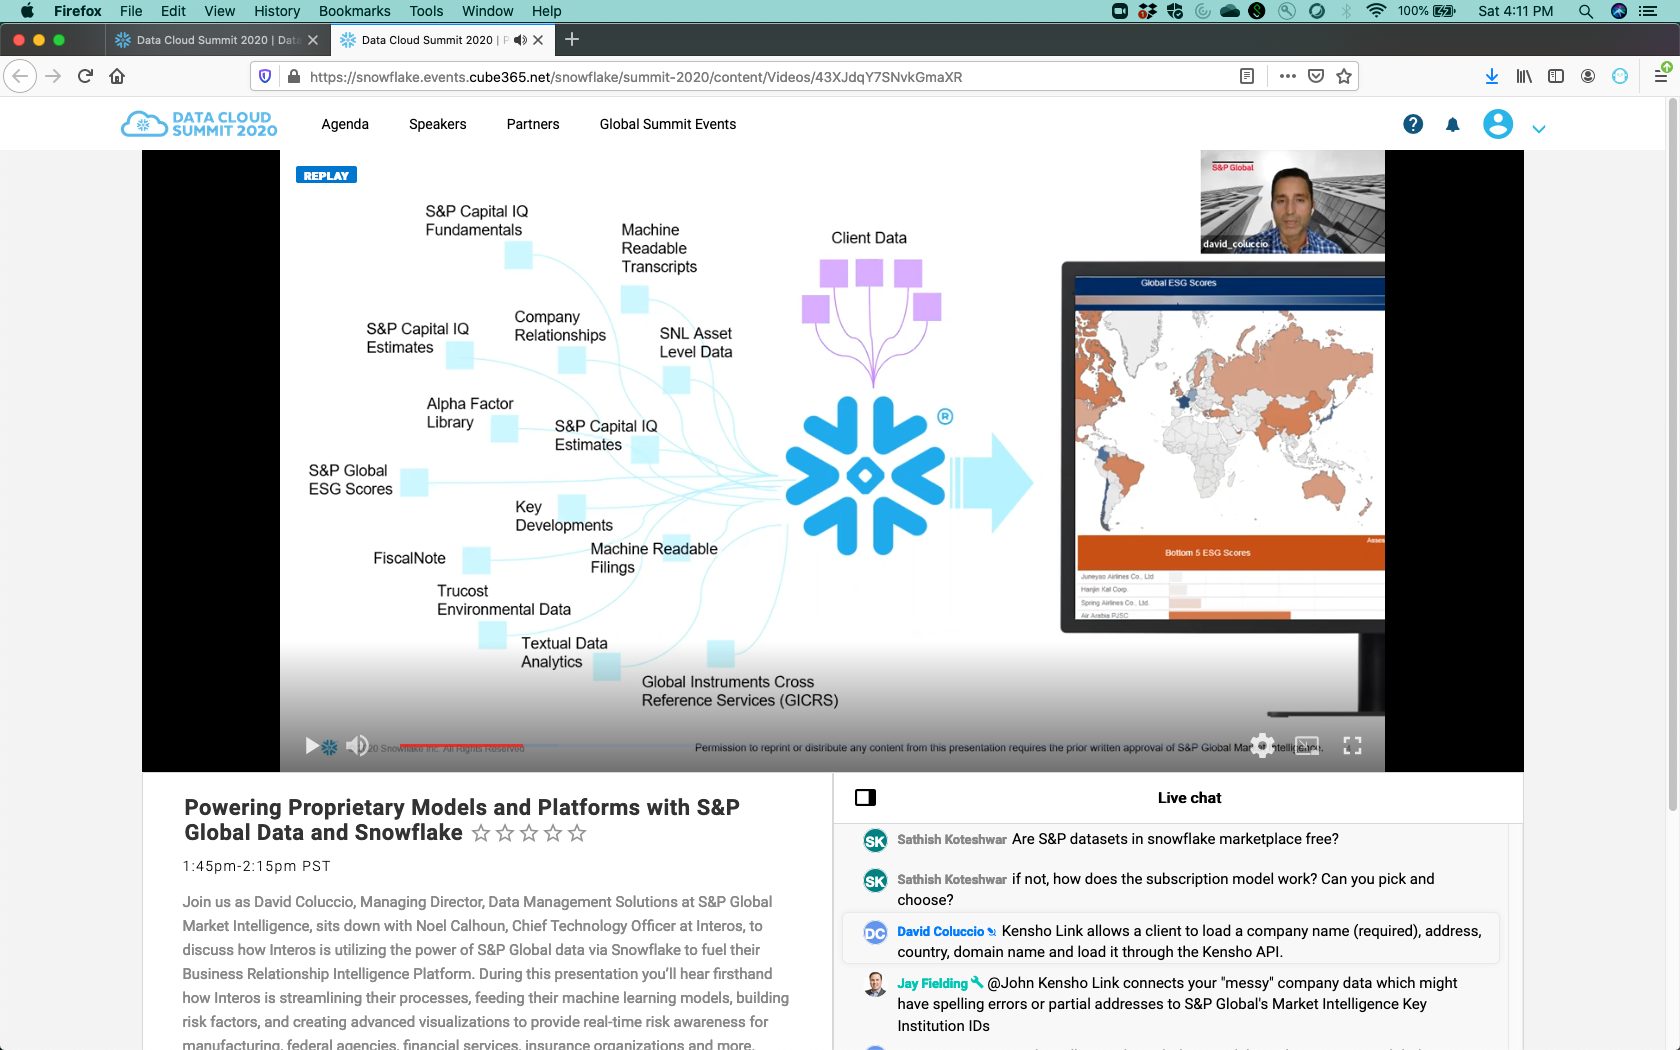
Task: Open the Bookmarks menu
Action: click(354, 11)
